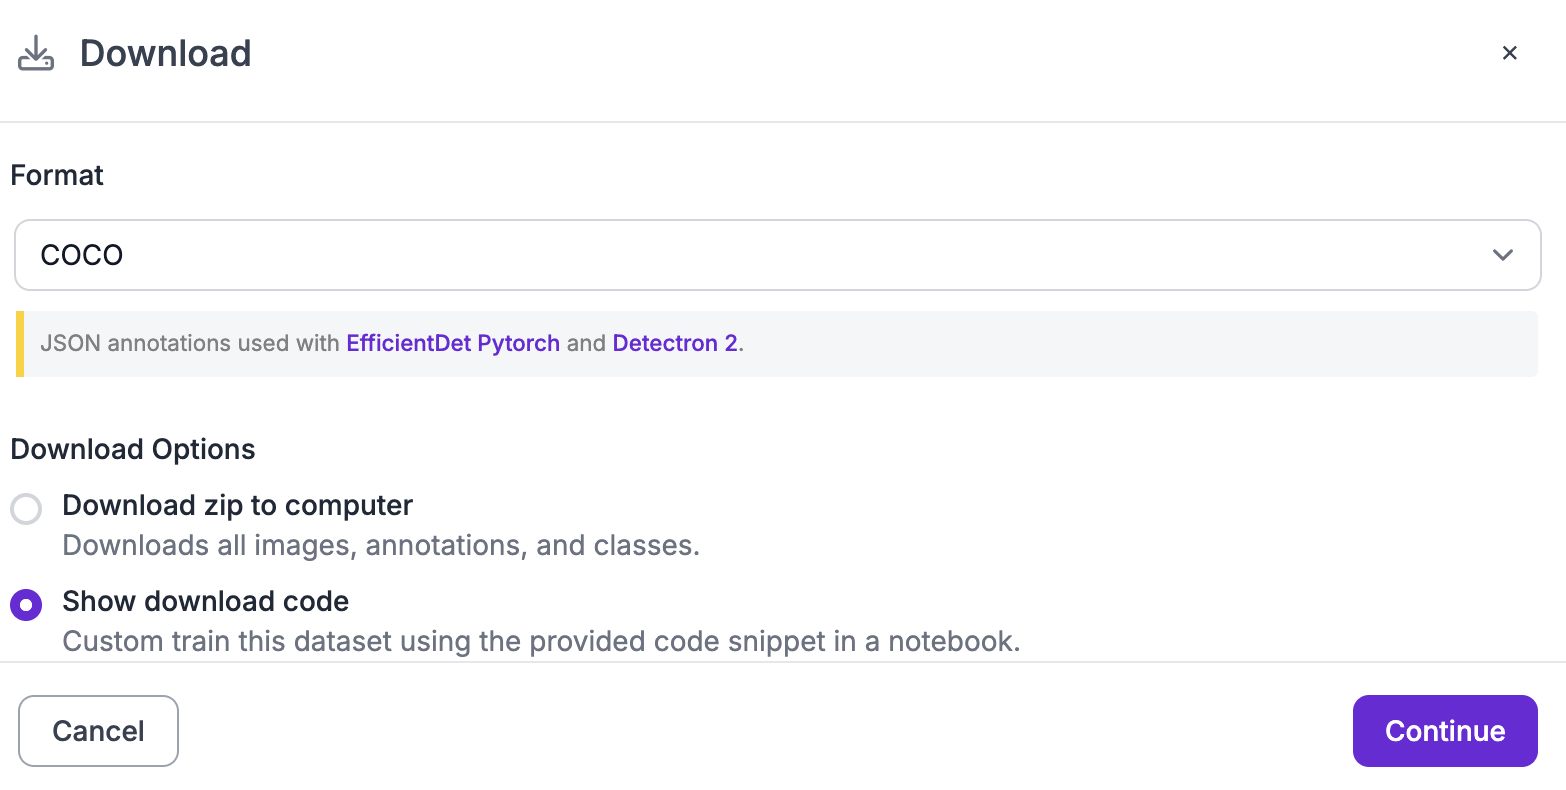Select the Download zip to computer radio
The height and width of the screenshot is (790, 1566).
(x=26, y=509)
